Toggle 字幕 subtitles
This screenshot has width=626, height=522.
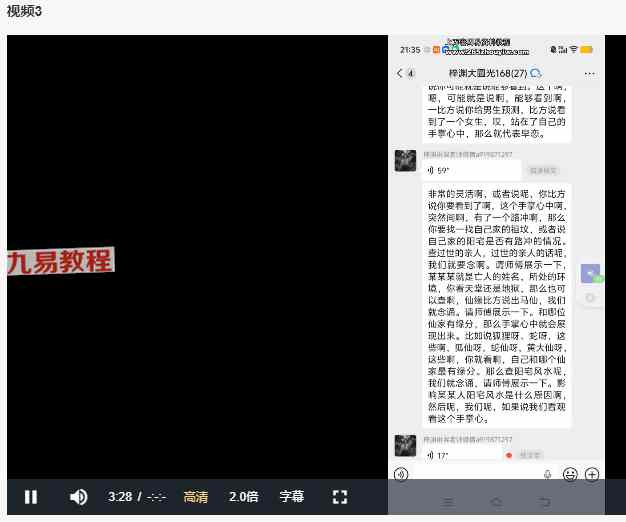pos(291,497)
